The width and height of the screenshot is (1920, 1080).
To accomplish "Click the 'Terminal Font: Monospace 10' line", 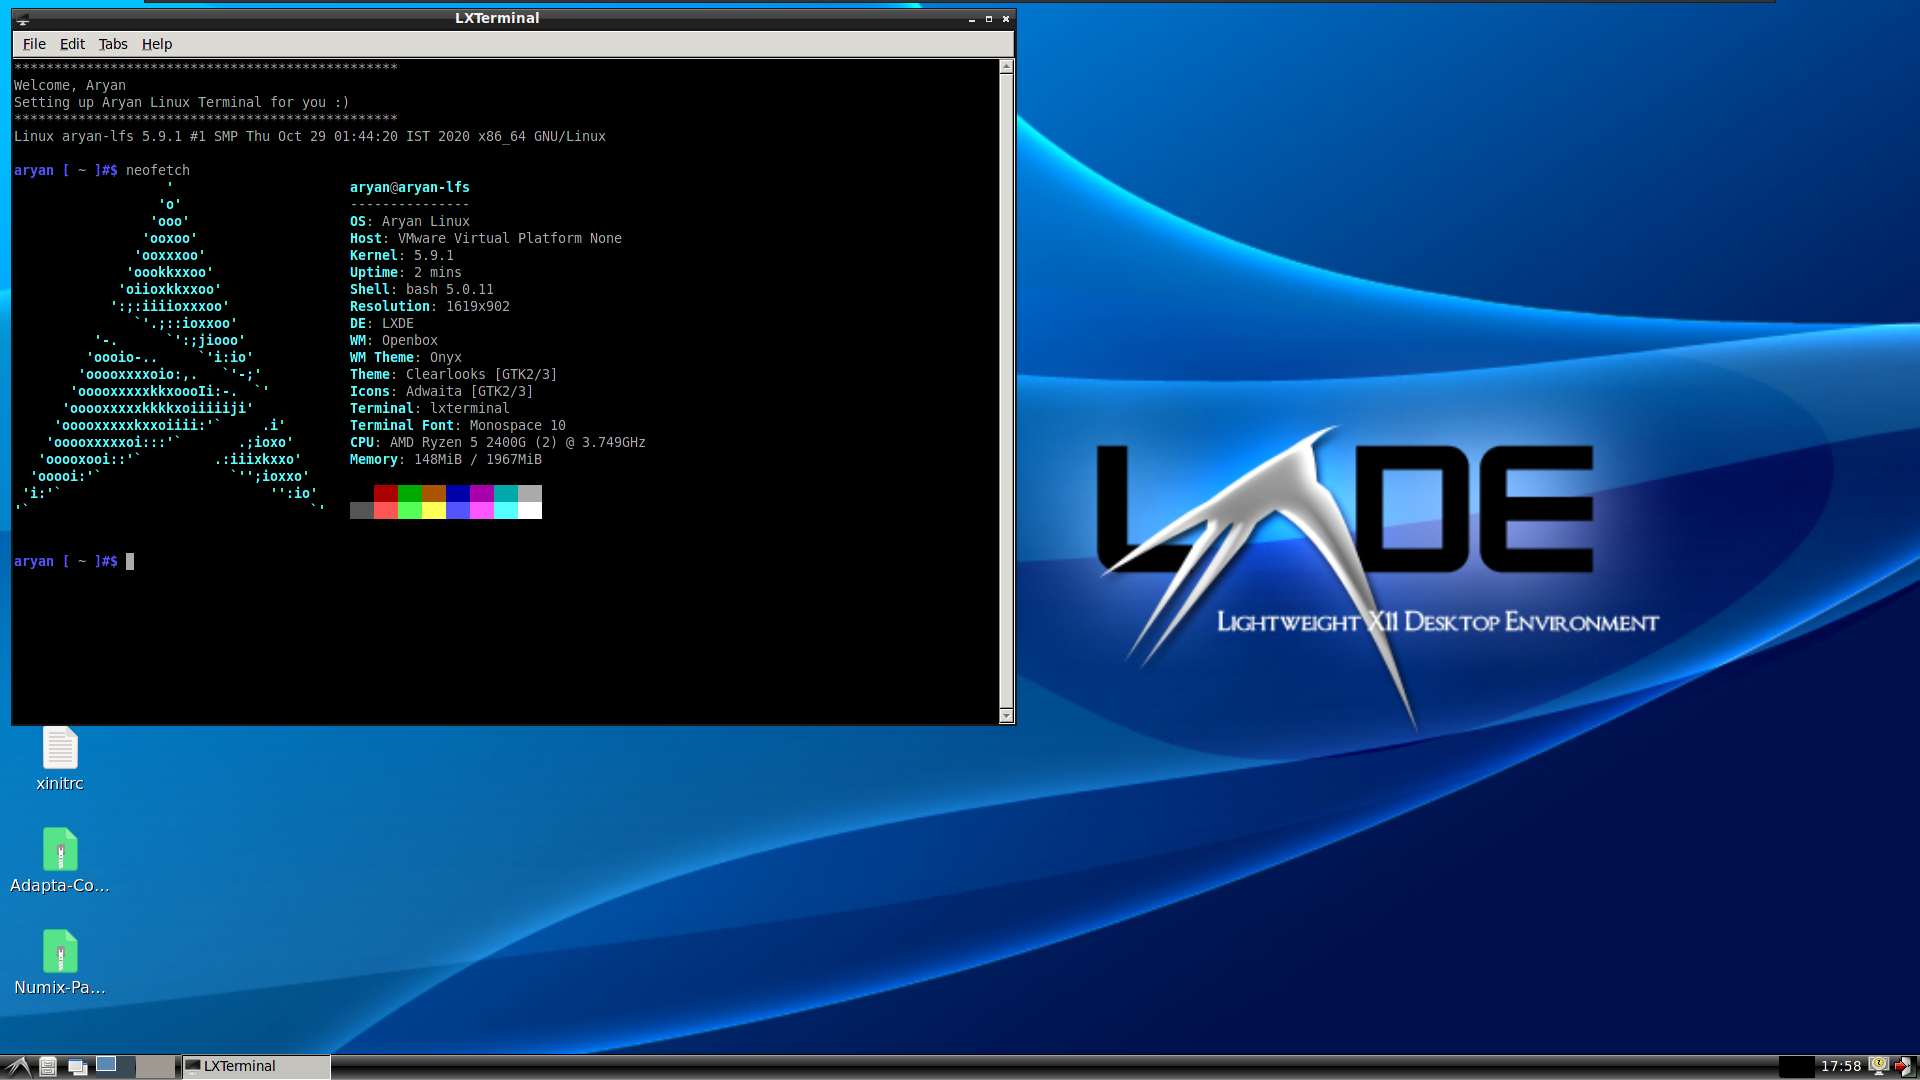I will (458, 425).
